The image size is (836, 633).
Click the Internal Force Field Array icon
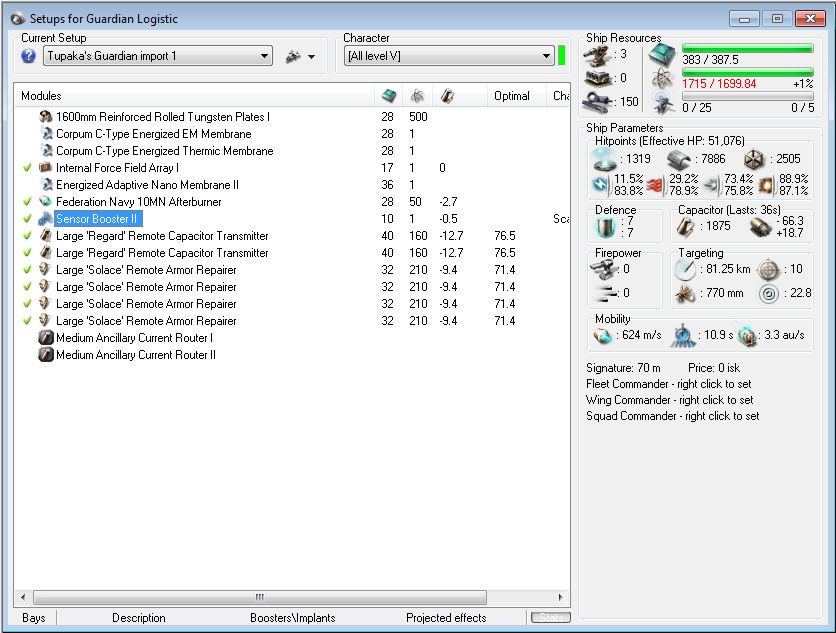coord(46,167)
